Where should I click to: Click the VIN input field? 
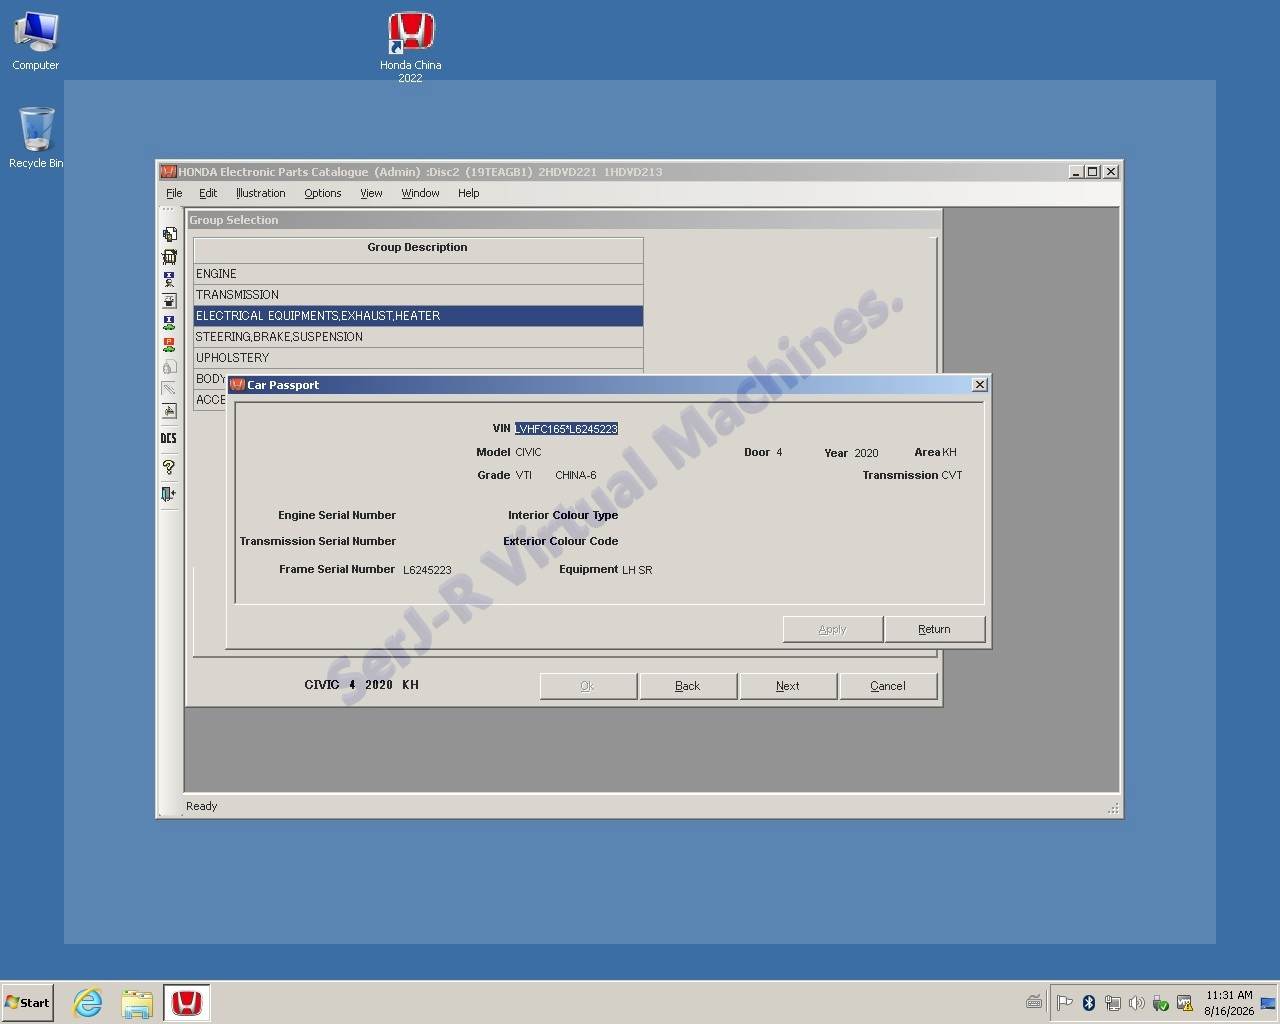point(566,429)
